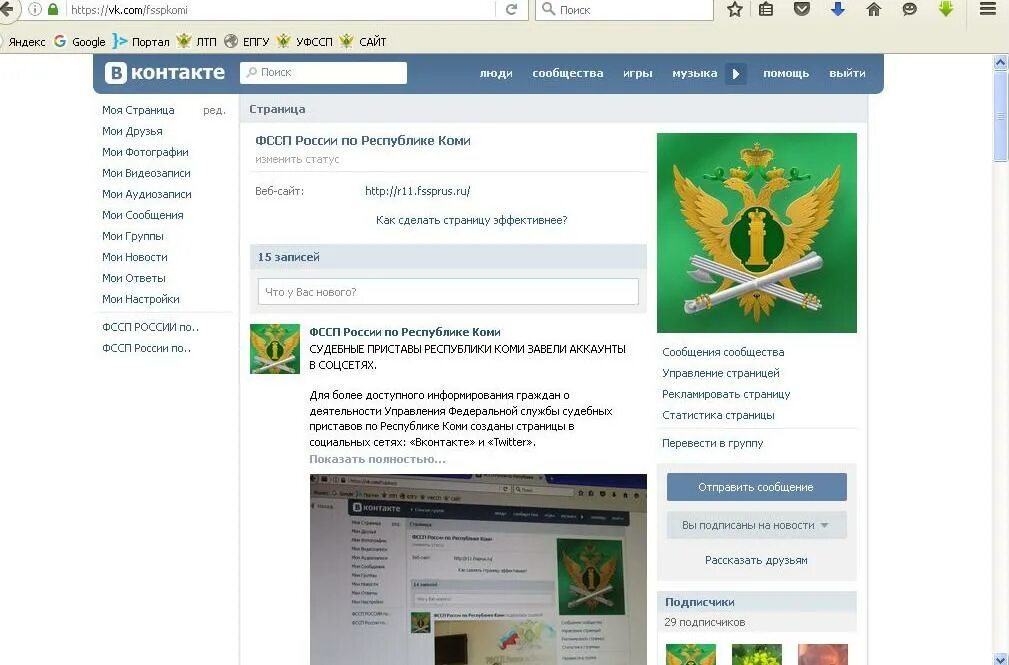Open Мои Группы
1009x665 pixels.
tap(133, 236)
